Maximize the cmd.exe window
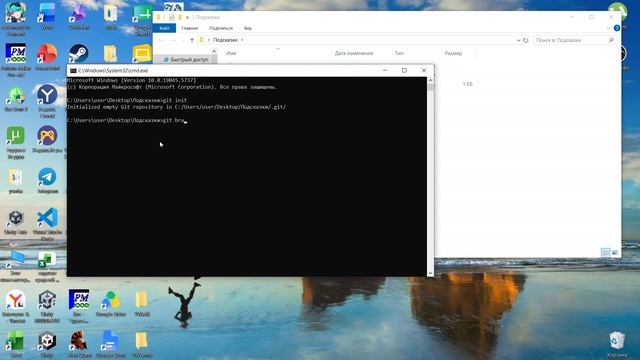This screenshot has width=640, height=360. coord(404,70)
